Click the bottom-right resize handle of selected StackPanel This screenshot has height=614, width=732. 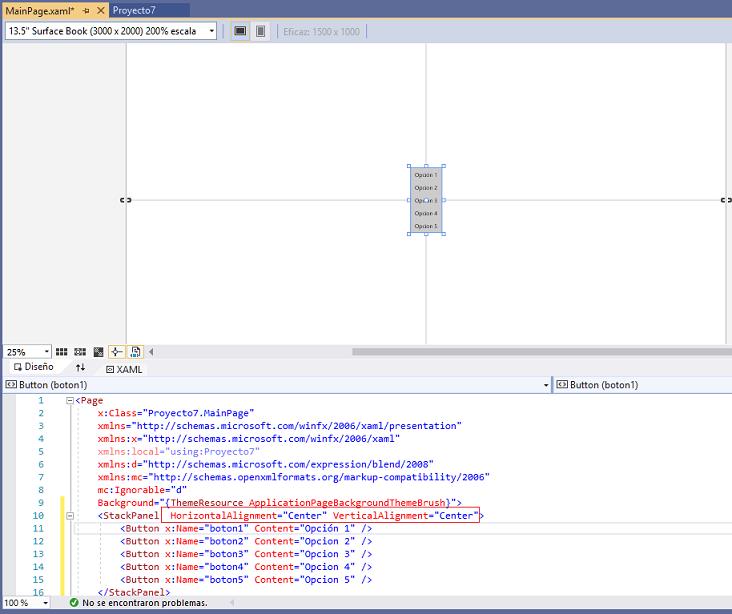(x=443, y=234)
